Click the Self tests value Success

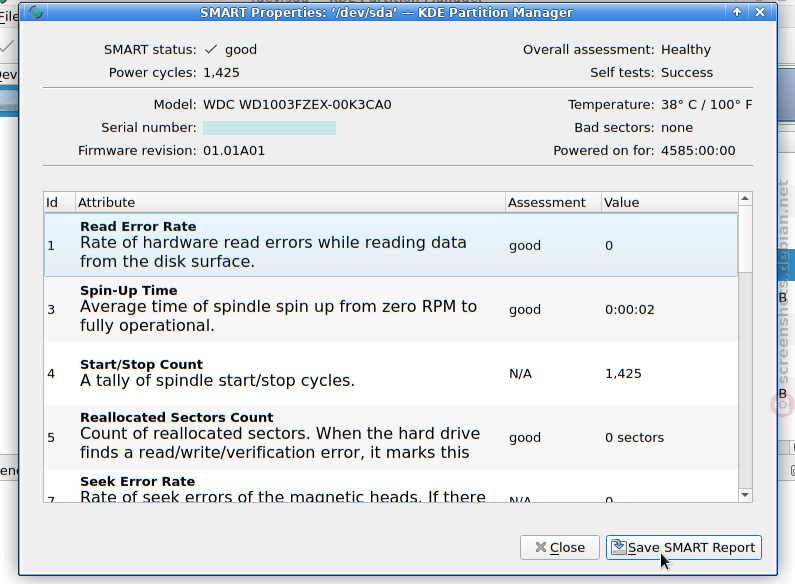[x=687, y=72]
